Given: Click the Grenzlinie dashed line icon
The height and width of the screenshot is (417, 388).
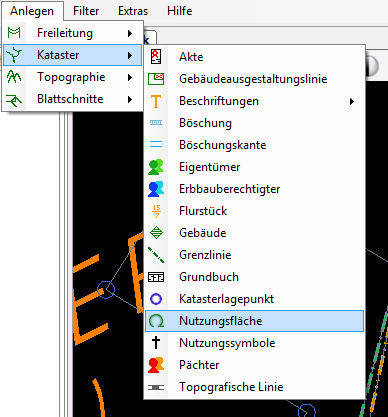Looking at the screenshot, I should point(156,255).
